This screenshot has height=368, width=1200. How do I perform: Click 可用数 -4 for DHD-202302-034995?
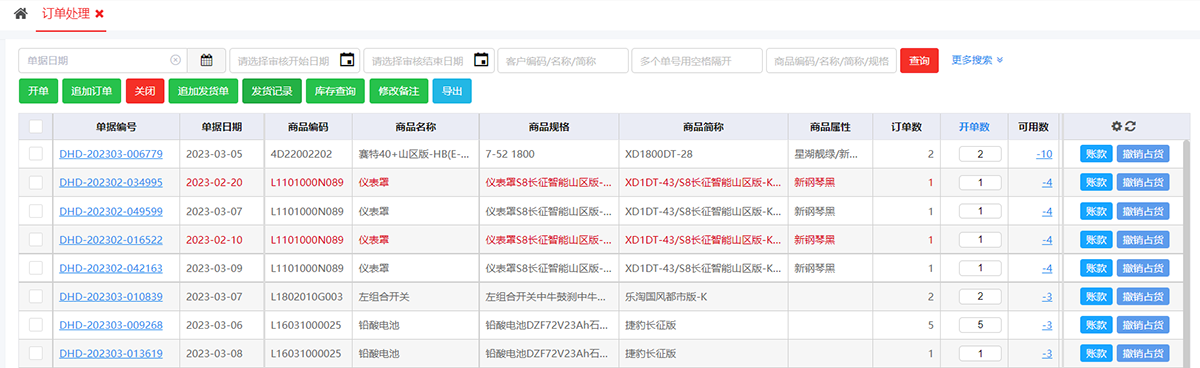coord(1047,183)
